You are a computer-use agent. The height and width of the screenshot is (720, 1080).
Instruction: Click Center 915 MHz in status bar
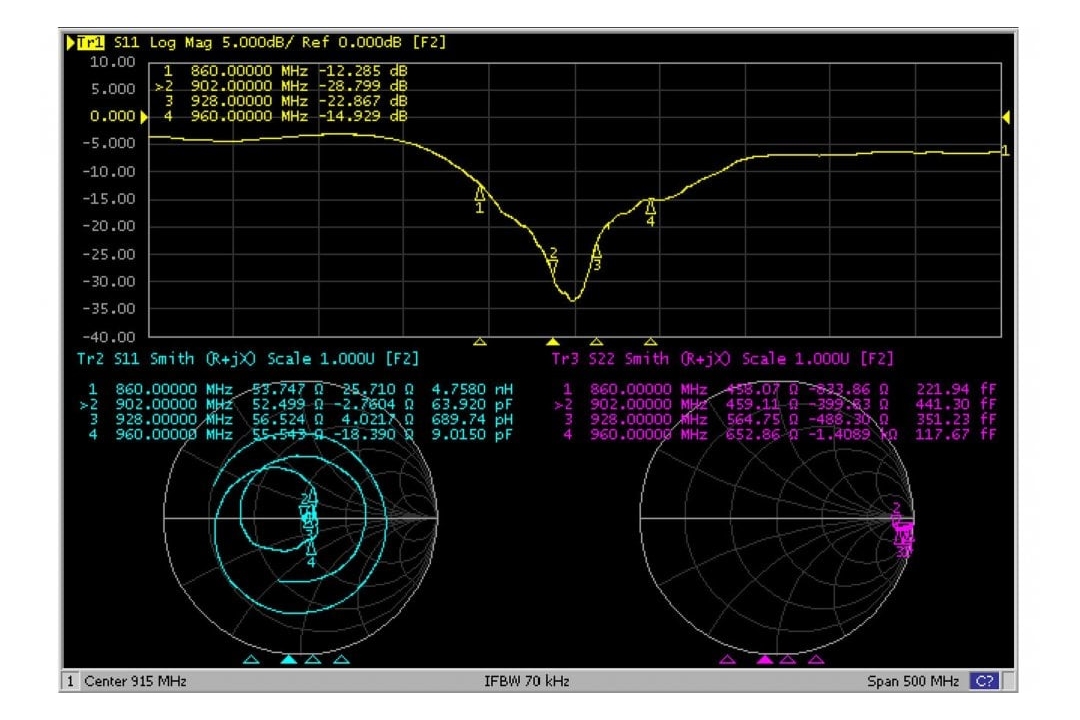[135, 681]
